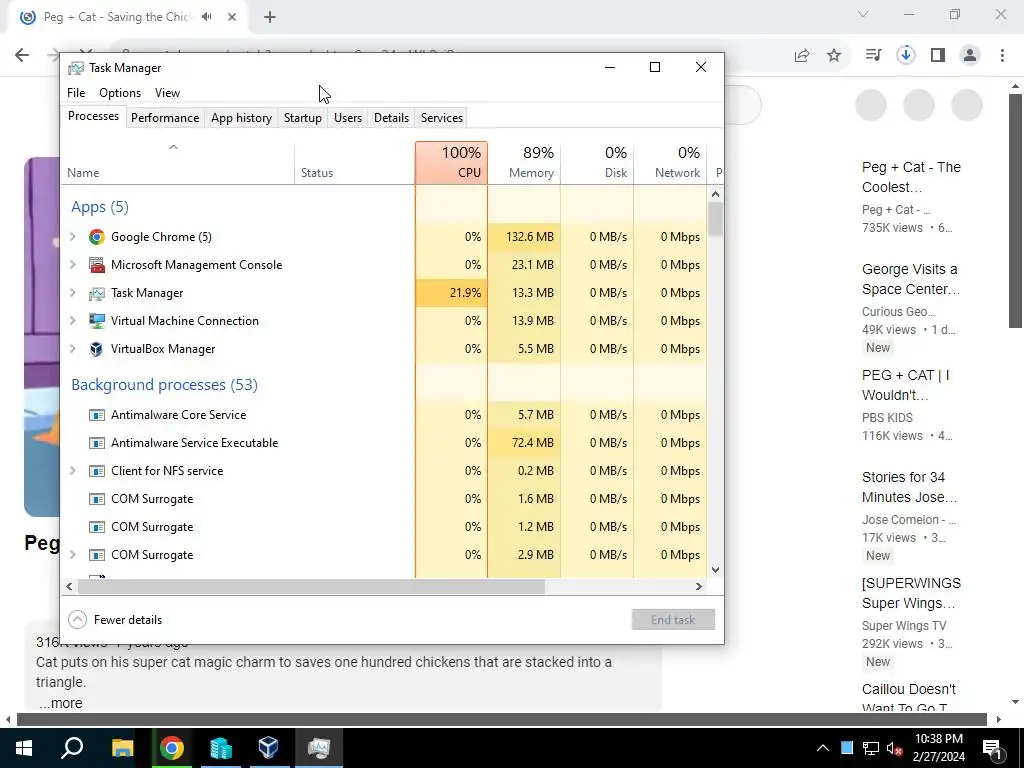Click the Client for NFS service icon

97,472
